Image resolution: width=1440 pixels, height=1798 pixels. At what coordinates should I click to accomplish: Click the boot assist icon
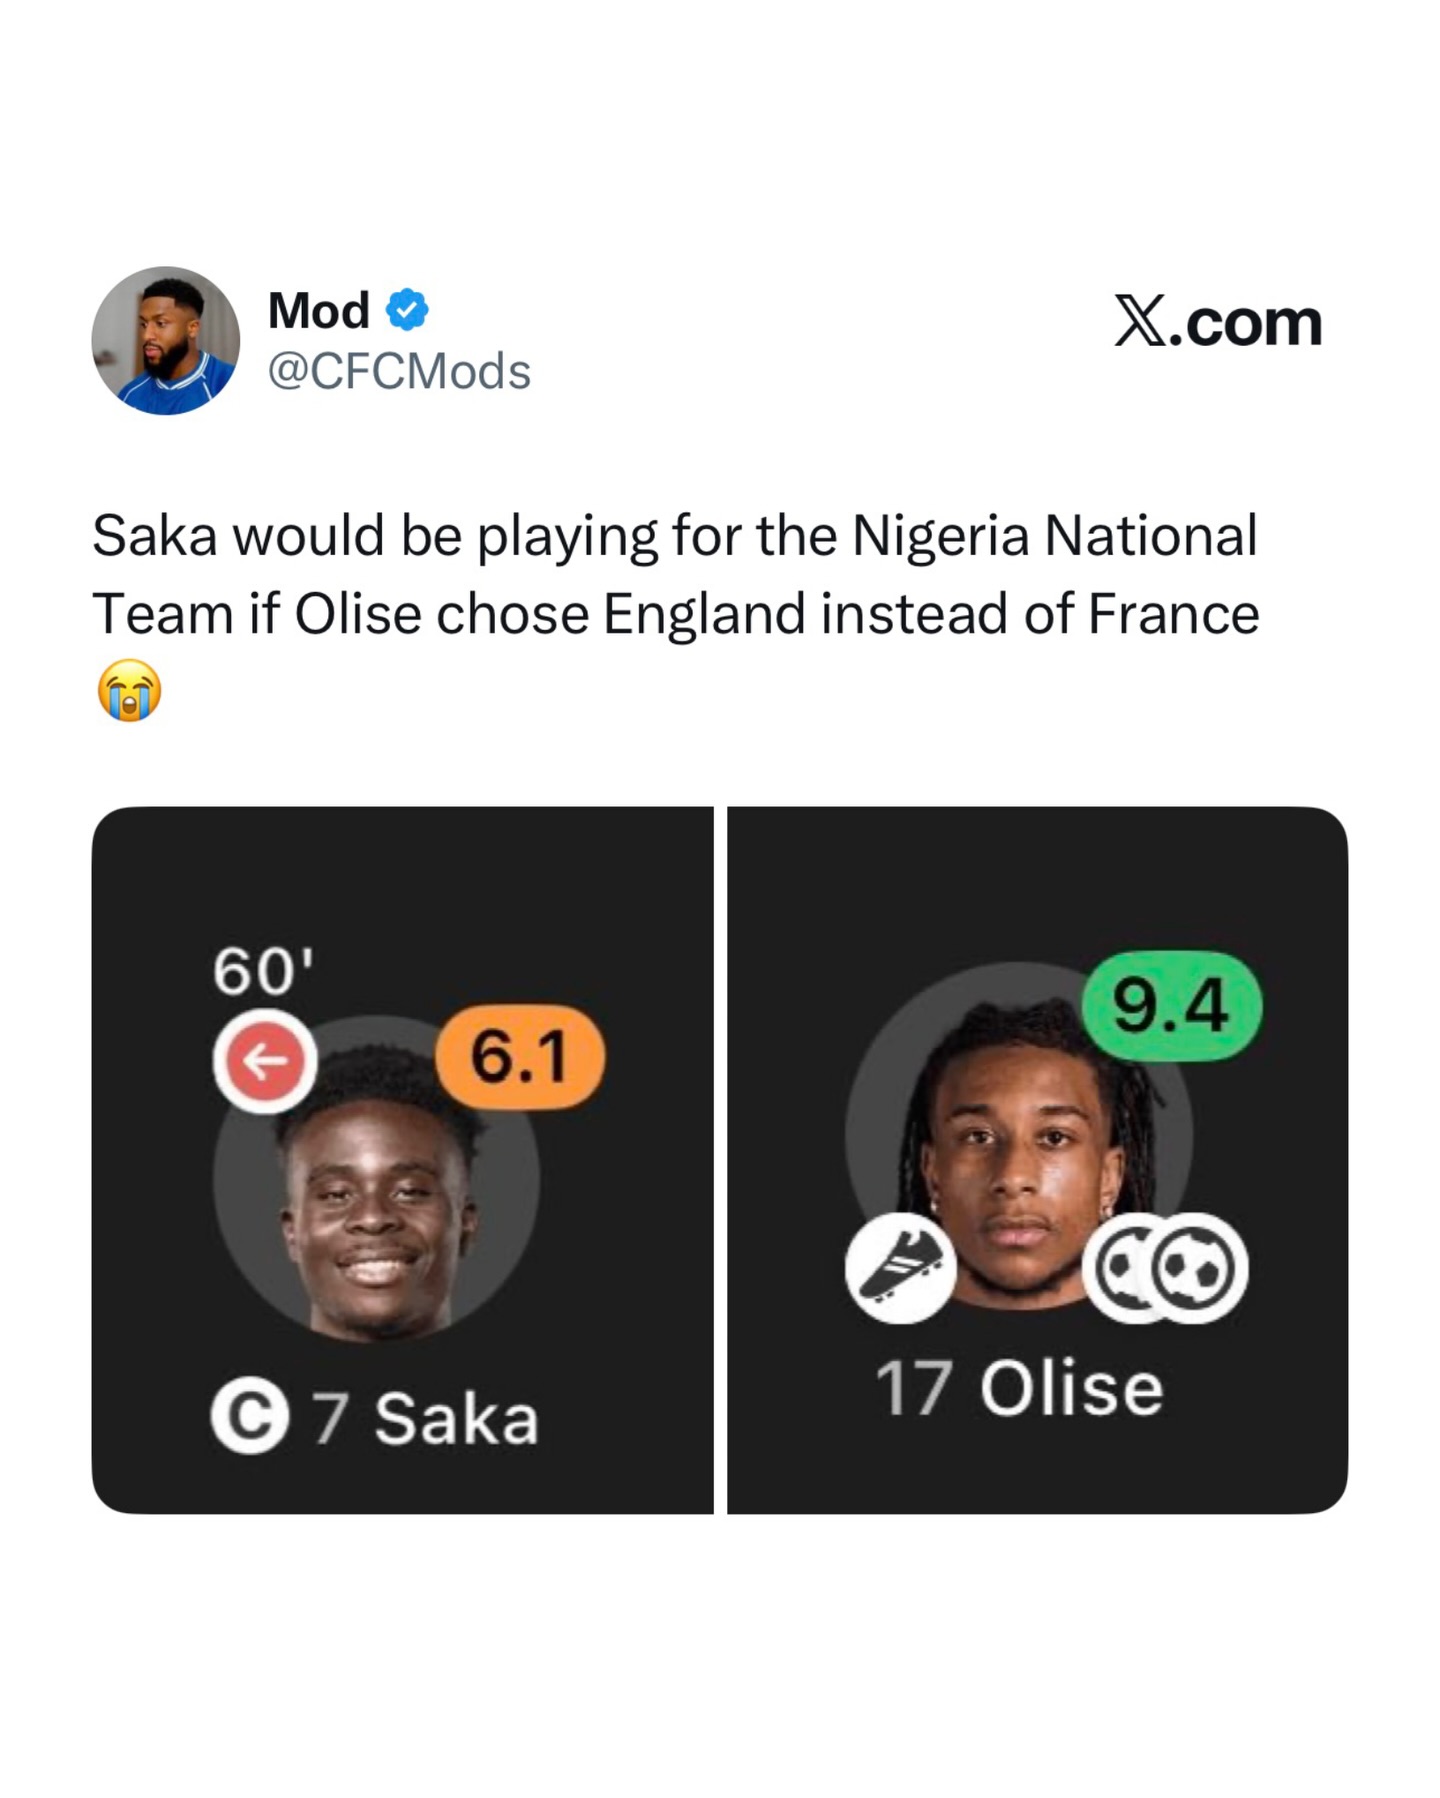click(x=900, y=1268)
